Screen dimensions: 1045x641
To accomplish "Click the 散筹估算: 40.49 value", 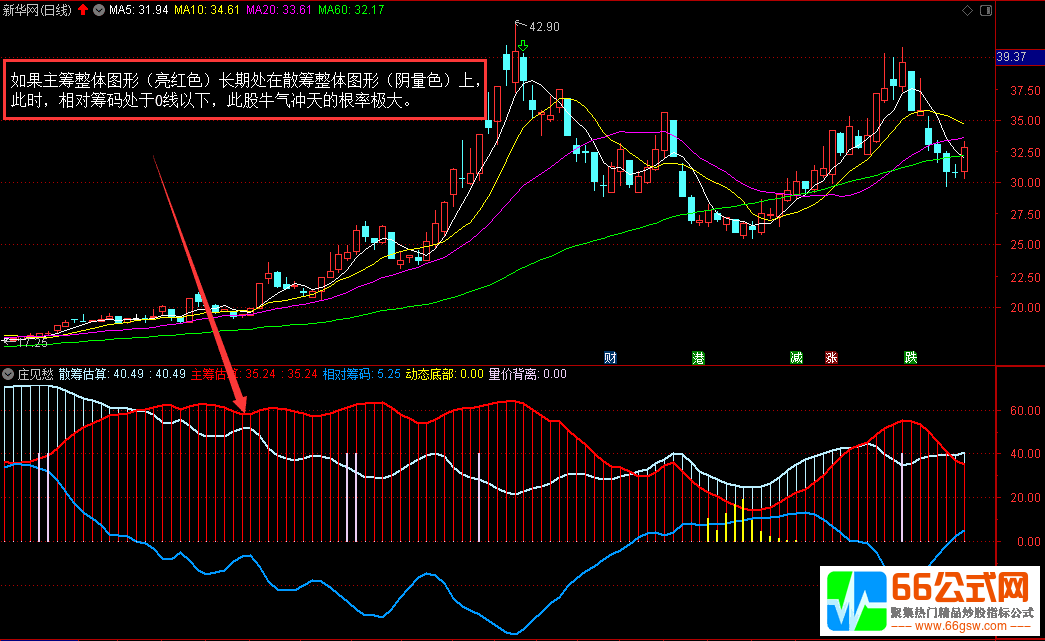I will (x=101, y=374).
